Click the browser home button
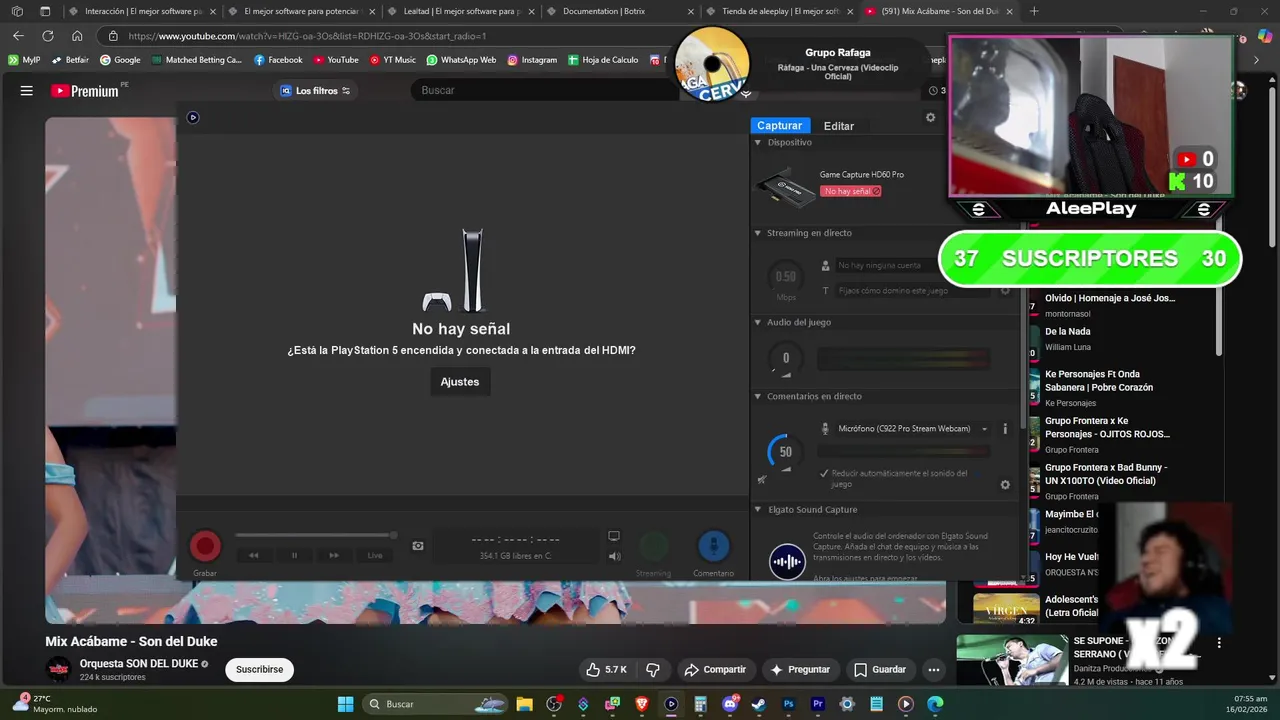1280x720 pixels. click(x=77, y=36)
